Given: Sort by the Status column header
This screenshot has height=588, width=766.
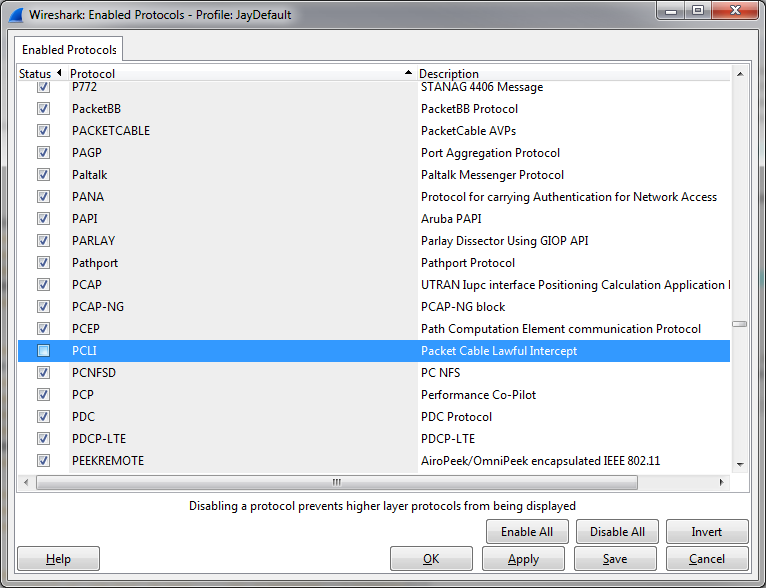Looking at the screenshot, I should 41,74.
